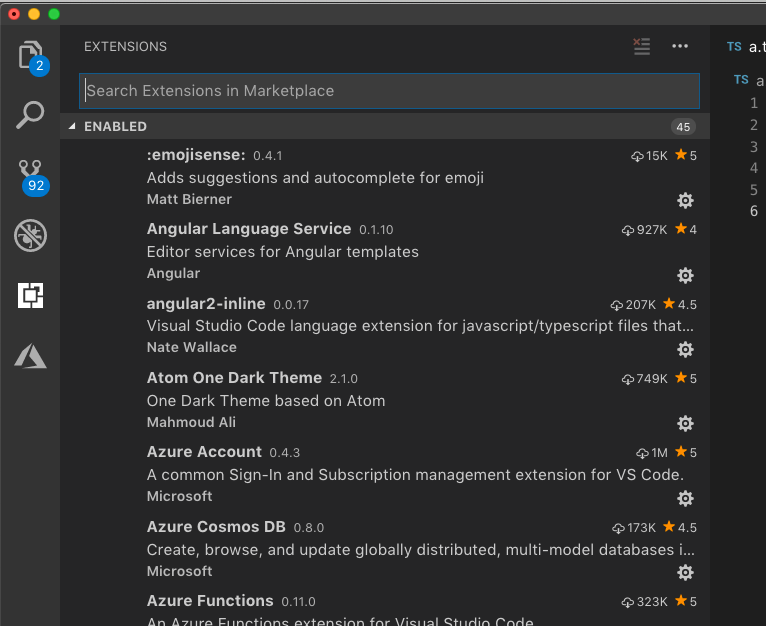Select the Azure Functions extension name
This screenshot has height=626, width=766.
coord(210,601)
